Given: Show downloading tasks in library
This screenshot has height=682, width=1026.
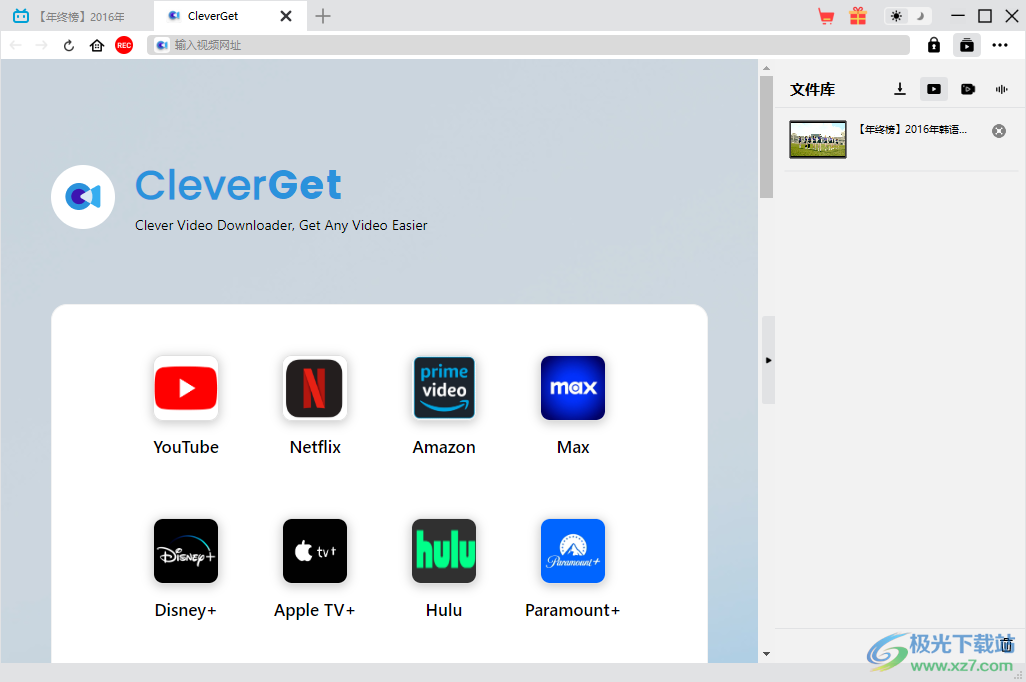Looking at the screenshot, I should point(900,89).
